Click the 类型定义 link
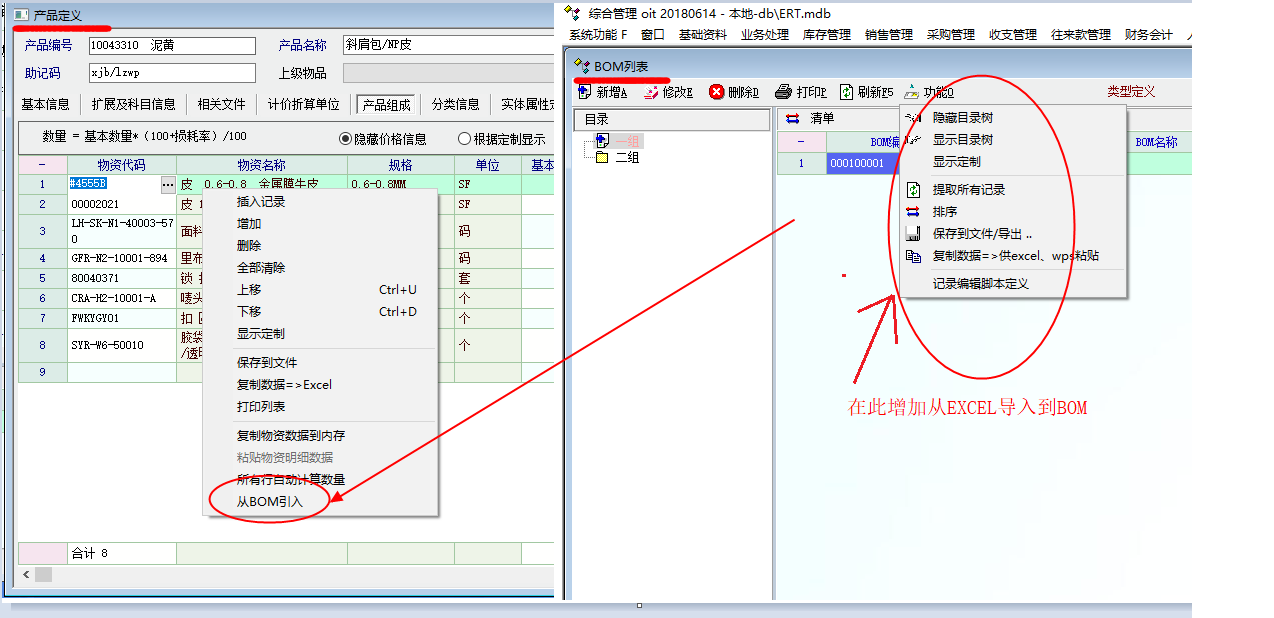 [x=1130, y=92]
